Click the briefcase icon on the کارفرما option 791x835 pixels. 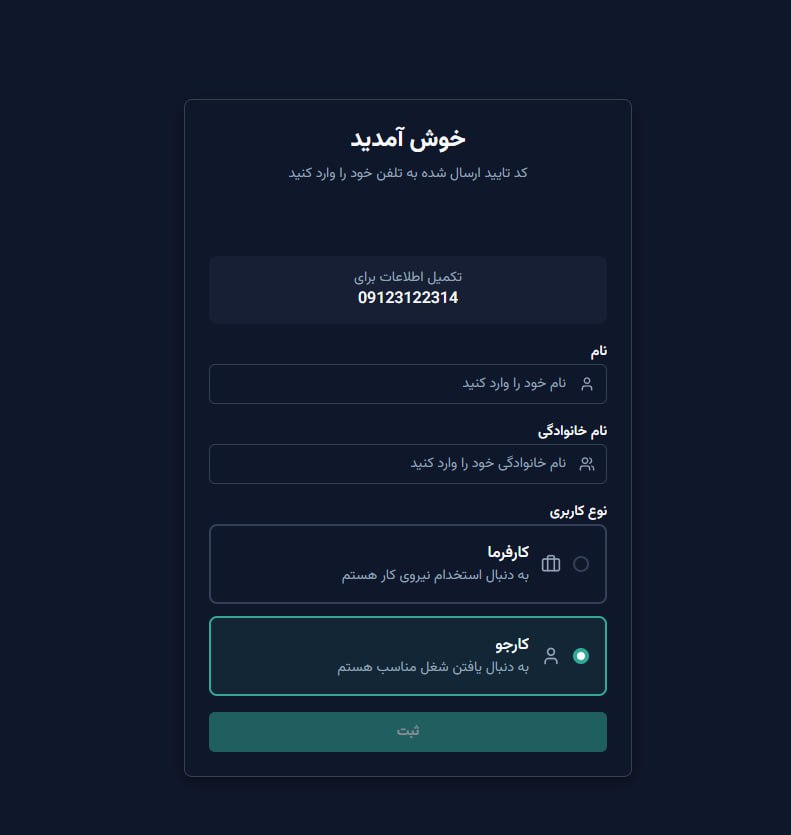pyautogui.click(x=551, y=564)
